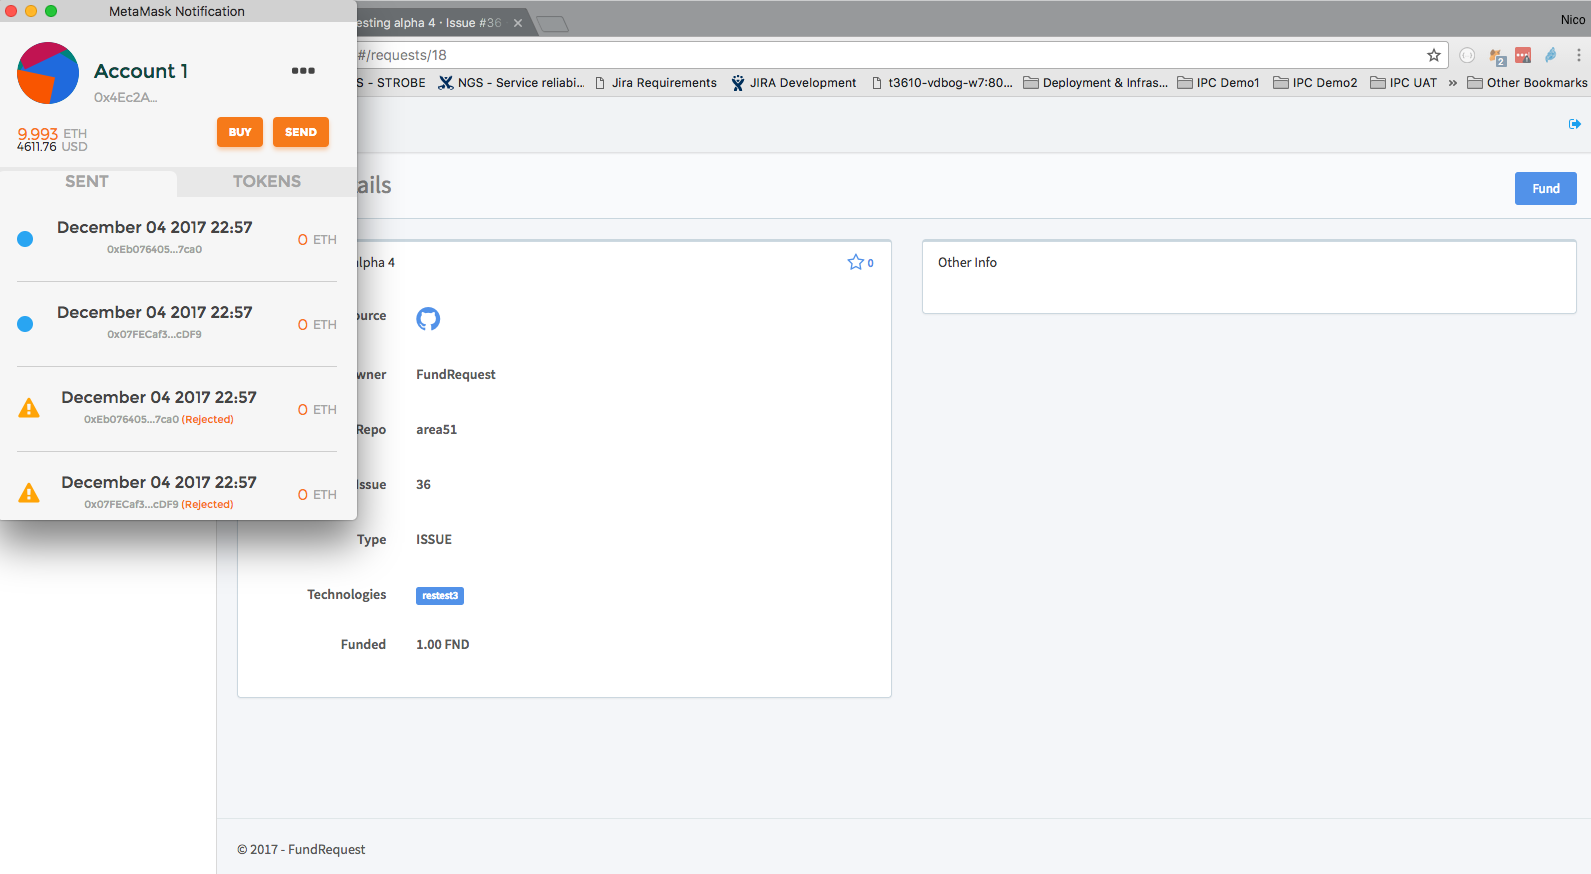
Task: Select the testing alpha 4 Issue #36 tab
Action: [430, 23]
